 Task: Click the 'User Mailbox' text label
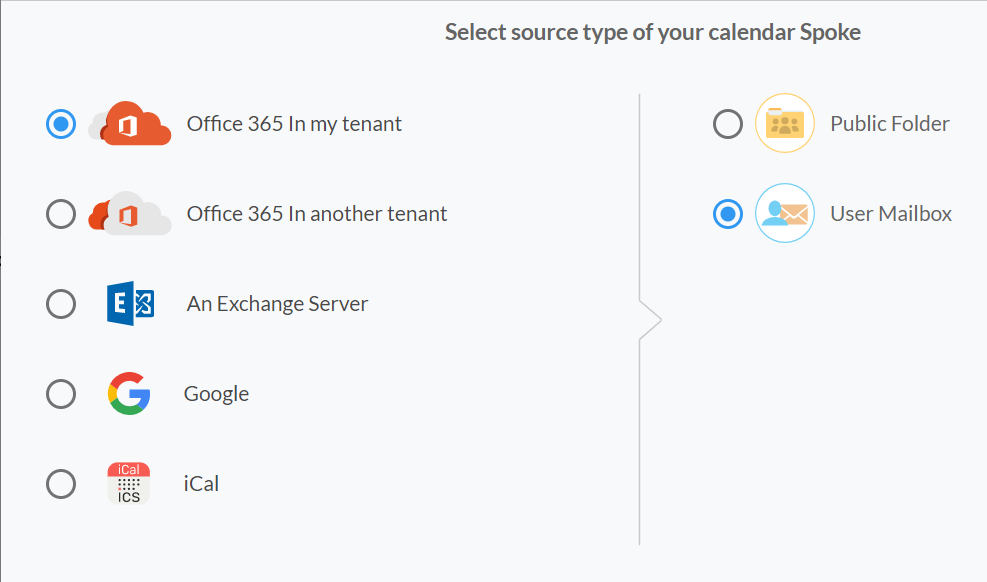(x=891, y=214)
